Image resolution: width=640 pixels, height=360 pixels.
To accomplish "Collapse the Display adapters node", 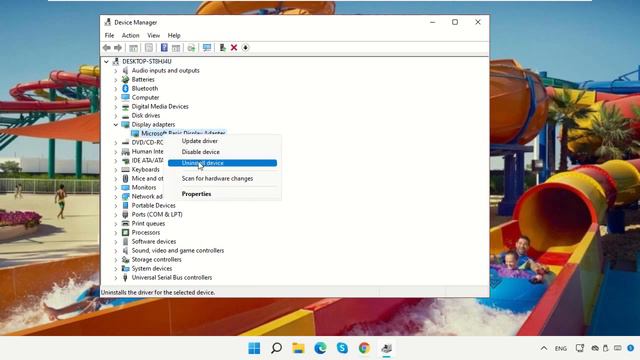I will point(116,124).
